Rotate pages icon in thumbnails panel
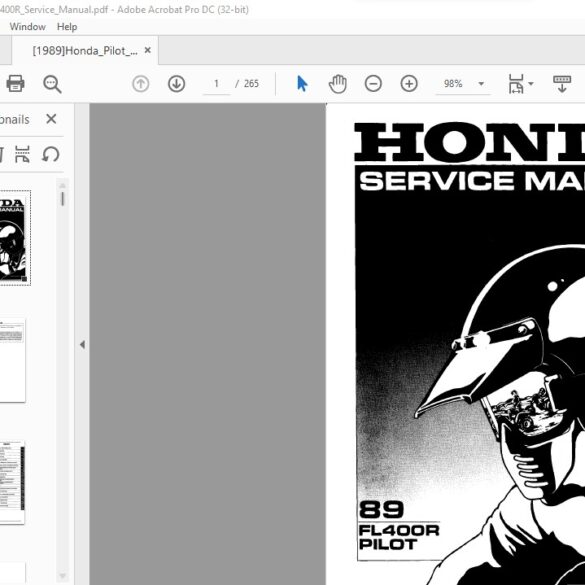This screenshot has width=585, height=585. pyautogui.click(x=51, y=154)
